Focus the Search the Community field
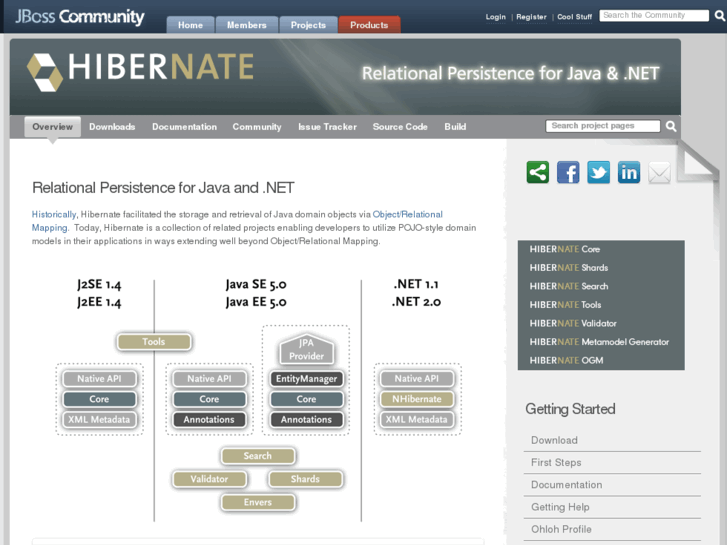Screen dimensions: 727x545 pyautogui.click(x=654, y=15)
